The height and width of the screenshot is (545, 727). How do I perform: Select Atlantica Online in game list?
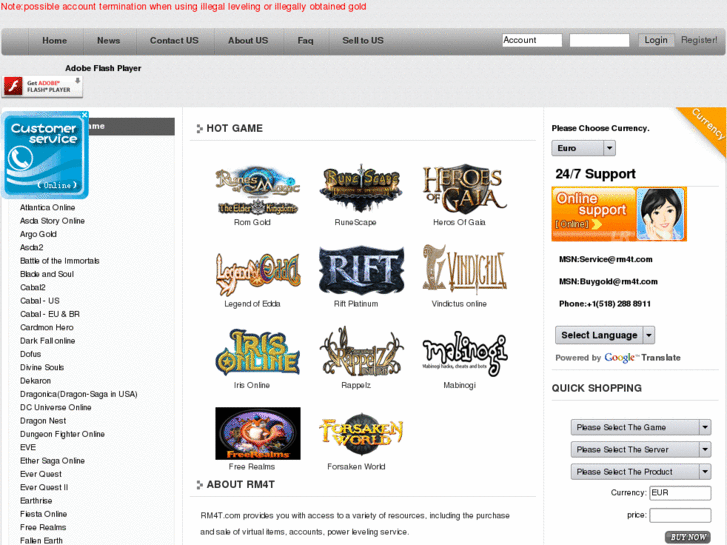(x=47, y=207)
